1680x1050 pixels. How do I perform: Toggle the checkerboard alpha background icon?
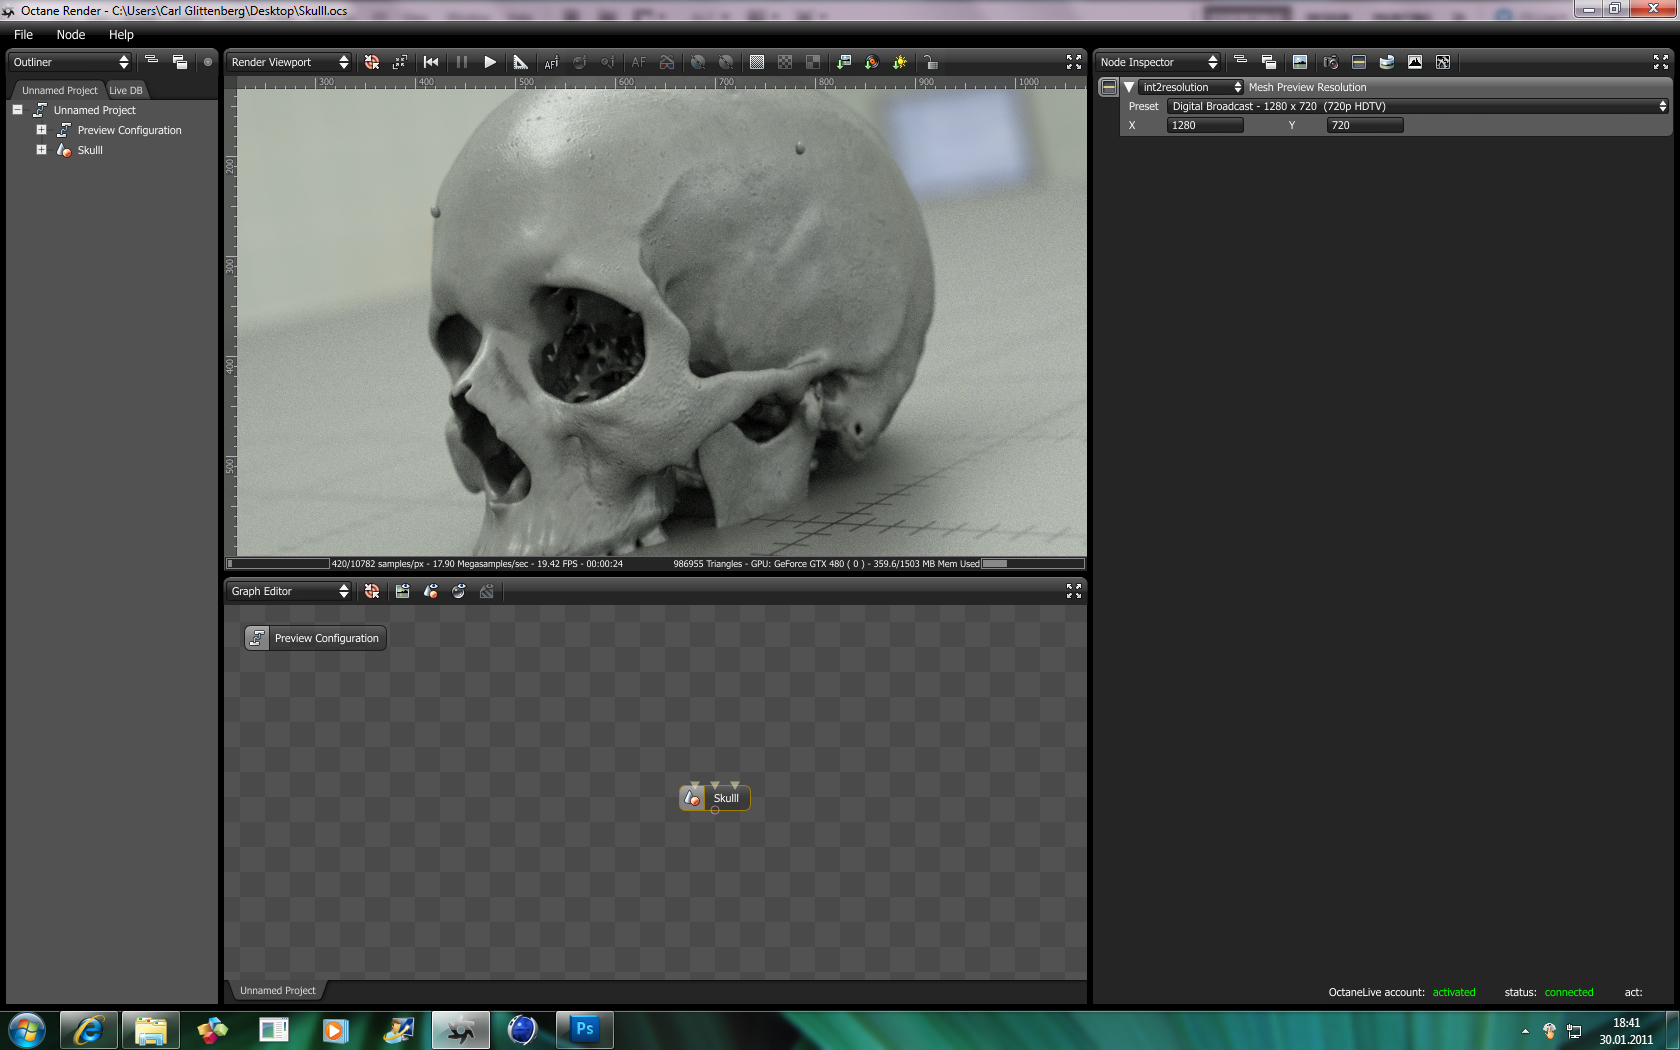[785, 62]
